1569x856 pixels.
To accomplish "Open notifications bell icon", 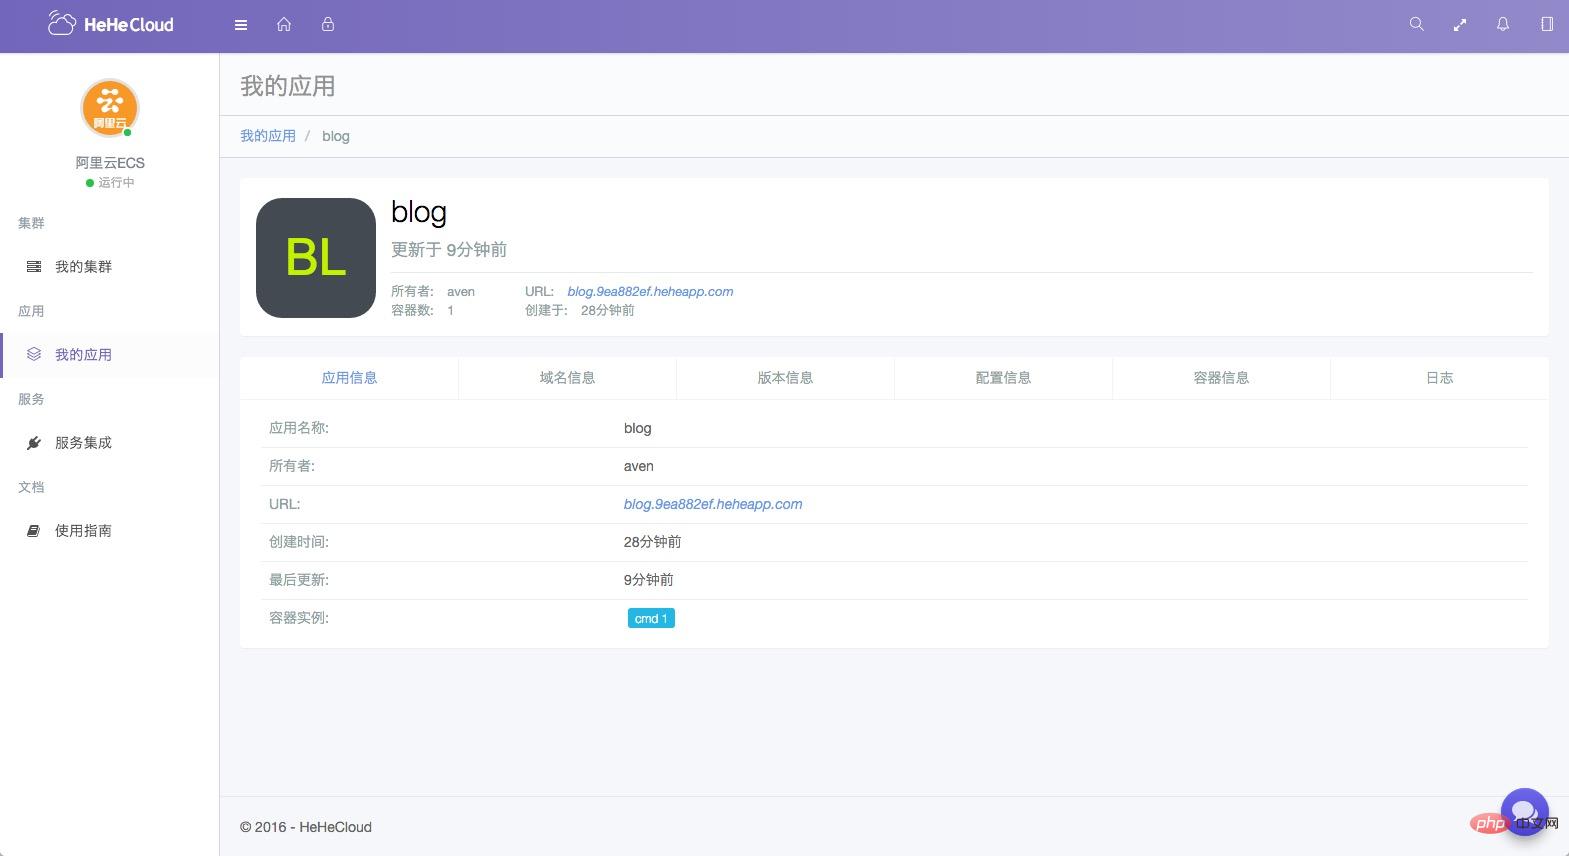I will pos(1503,25).
